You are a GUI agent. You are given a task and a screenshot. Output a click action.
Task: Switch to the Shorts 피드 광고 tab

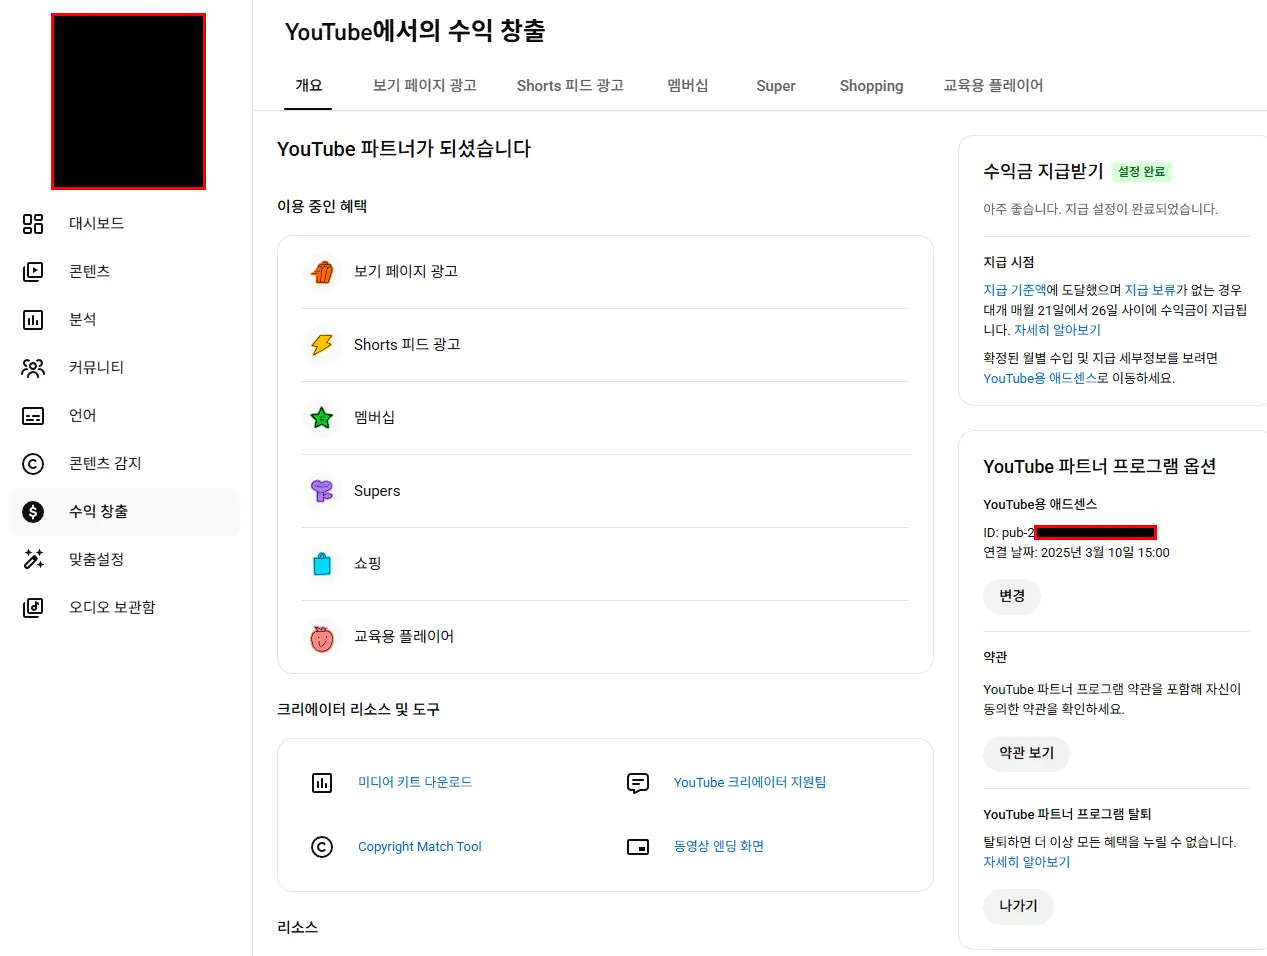[570, 85]
